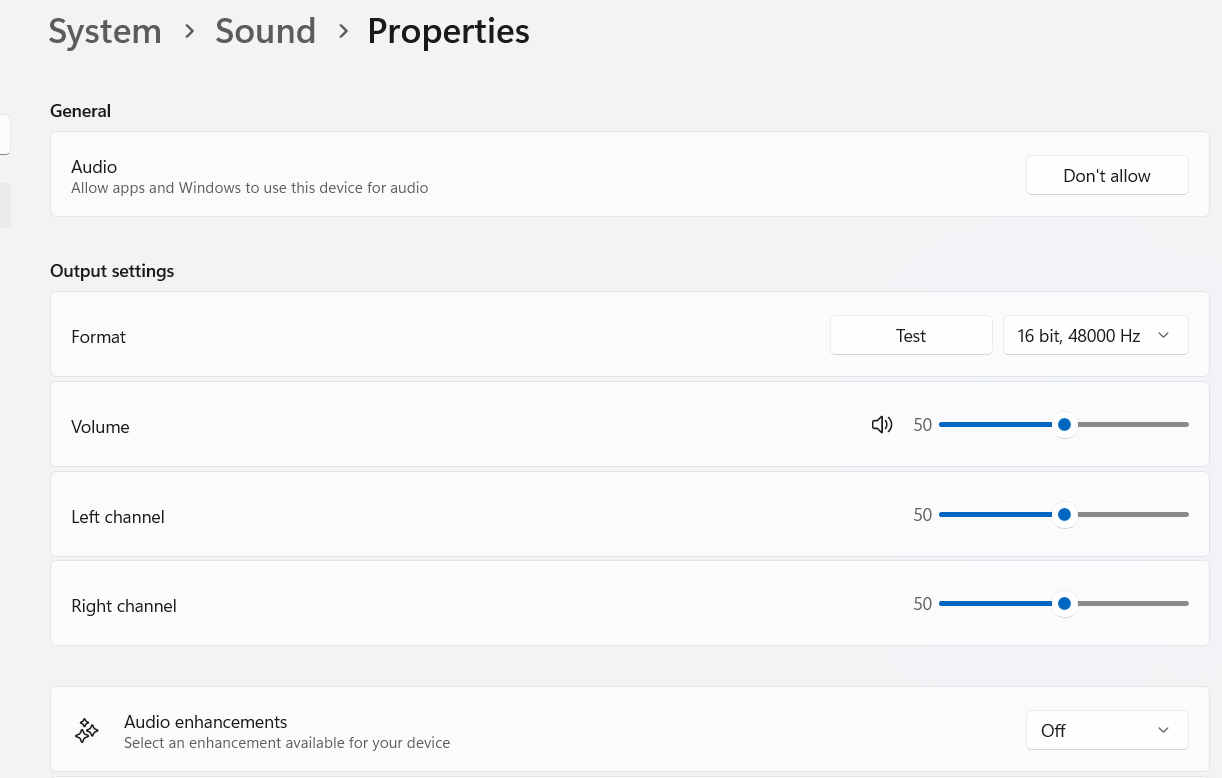Expand the Audio enhancements Off dropdown

(x=1107, y=730)
